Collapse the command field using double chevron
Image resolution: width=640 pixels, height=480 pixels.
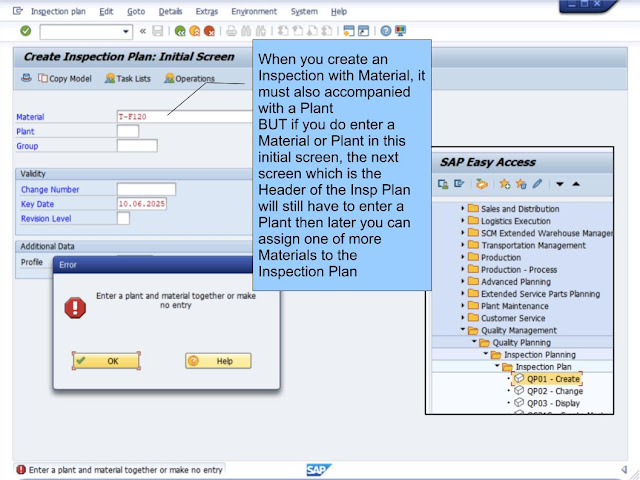pyautogui.click(x=142, y=31)
